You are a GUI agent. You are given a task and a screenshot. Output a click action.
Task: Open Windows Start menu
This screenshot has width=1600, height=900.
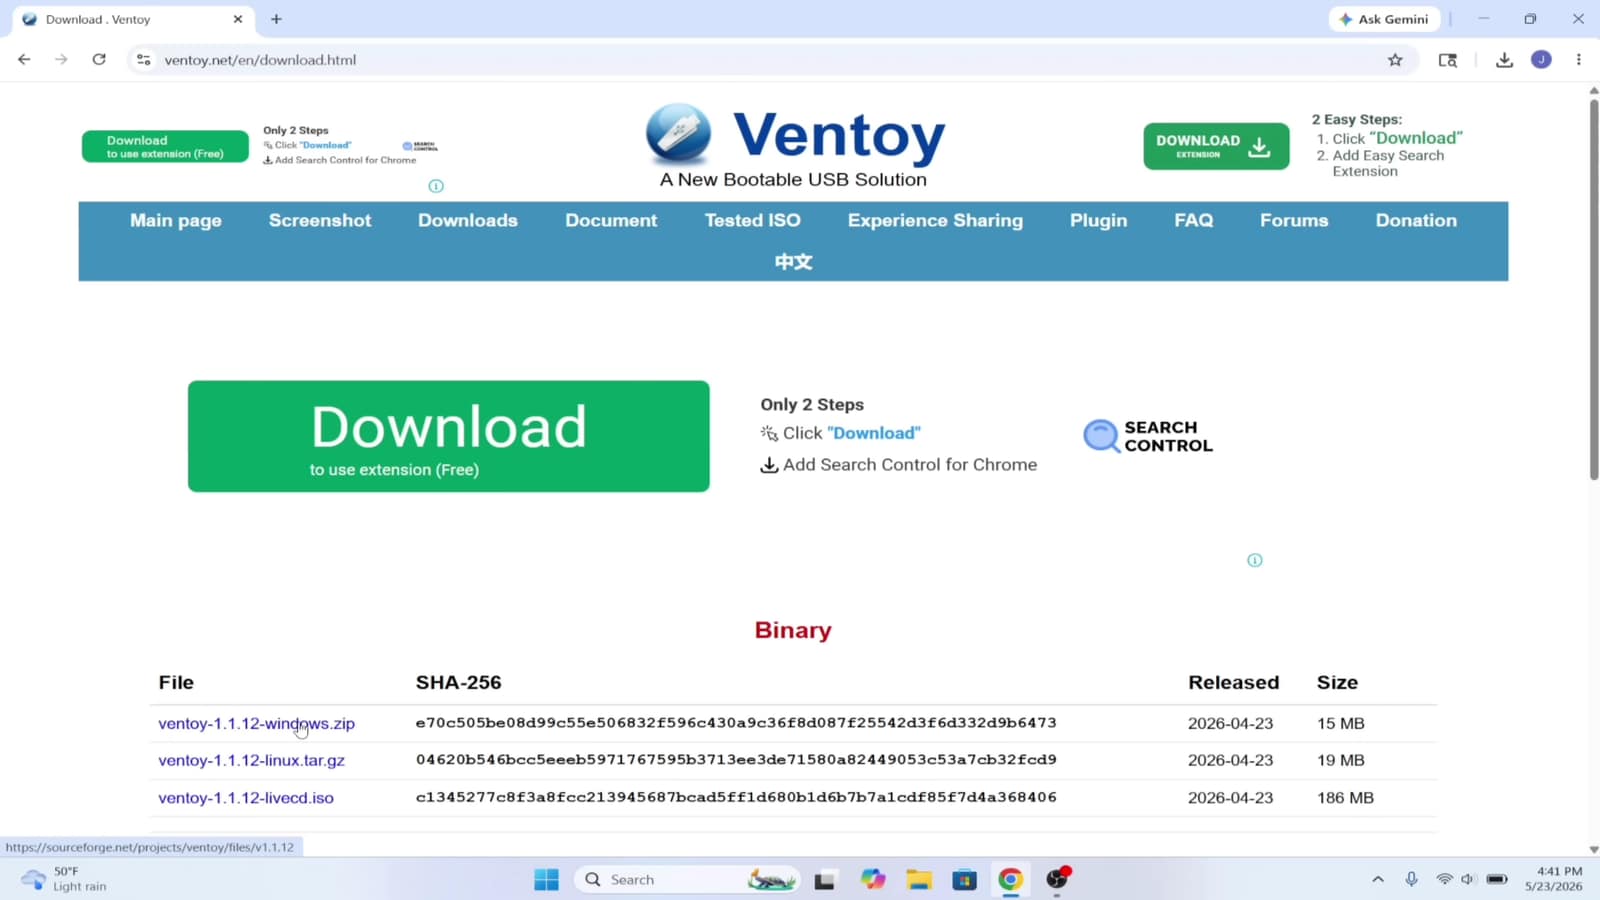coord(546,880)
